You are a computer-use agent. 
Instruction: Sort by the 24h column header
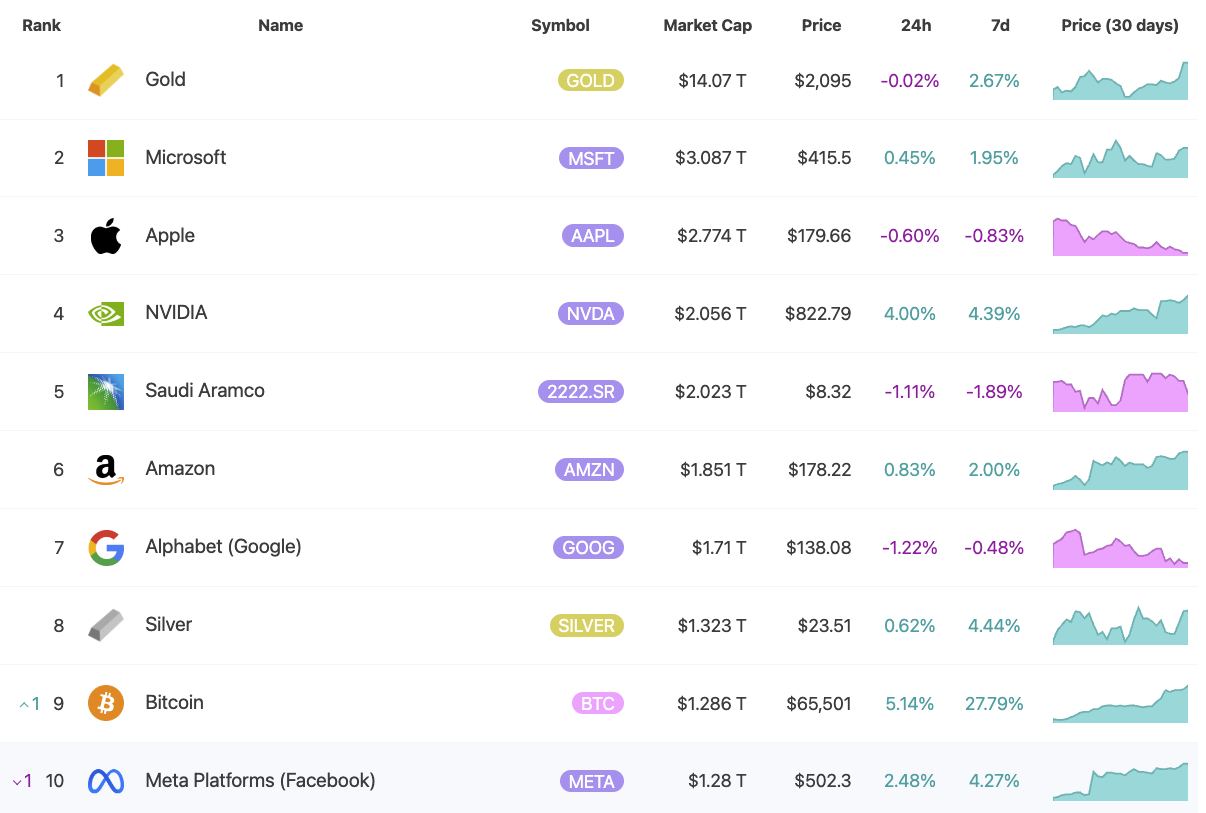pyautogui.click(x=915, y=26)
